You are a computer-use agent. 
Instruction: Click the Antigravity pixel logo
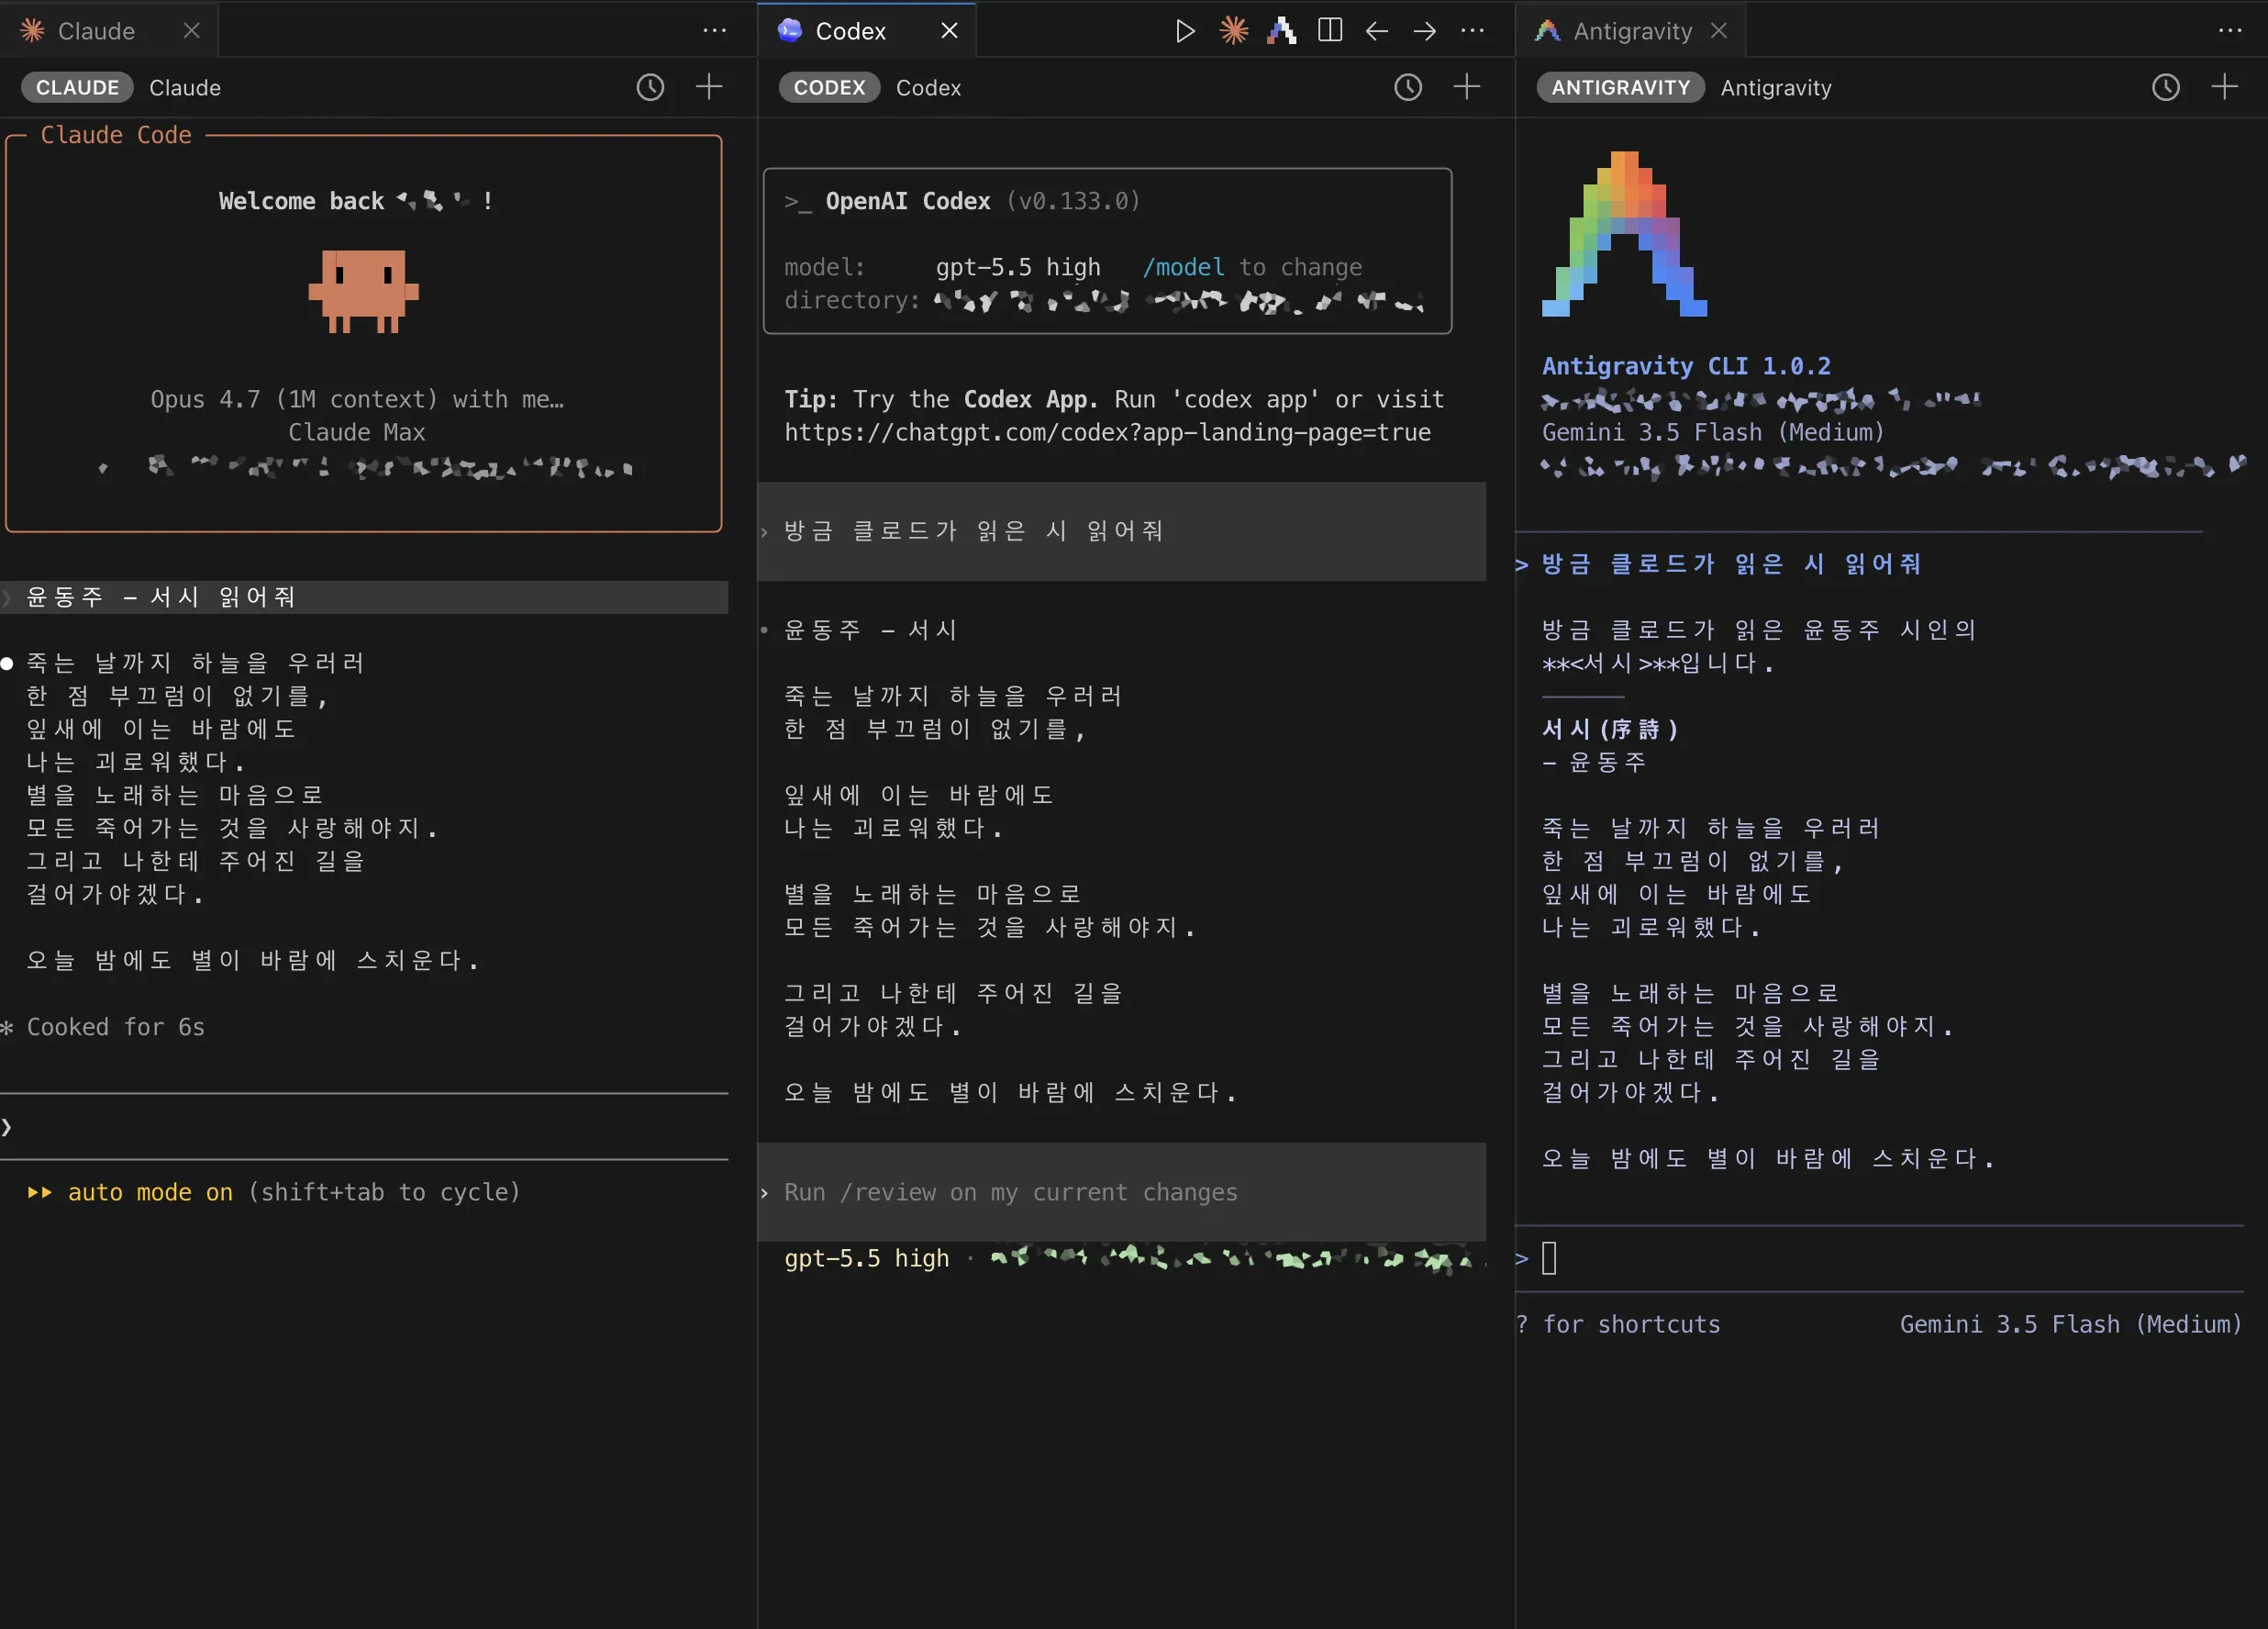(x=1624, y=234)
